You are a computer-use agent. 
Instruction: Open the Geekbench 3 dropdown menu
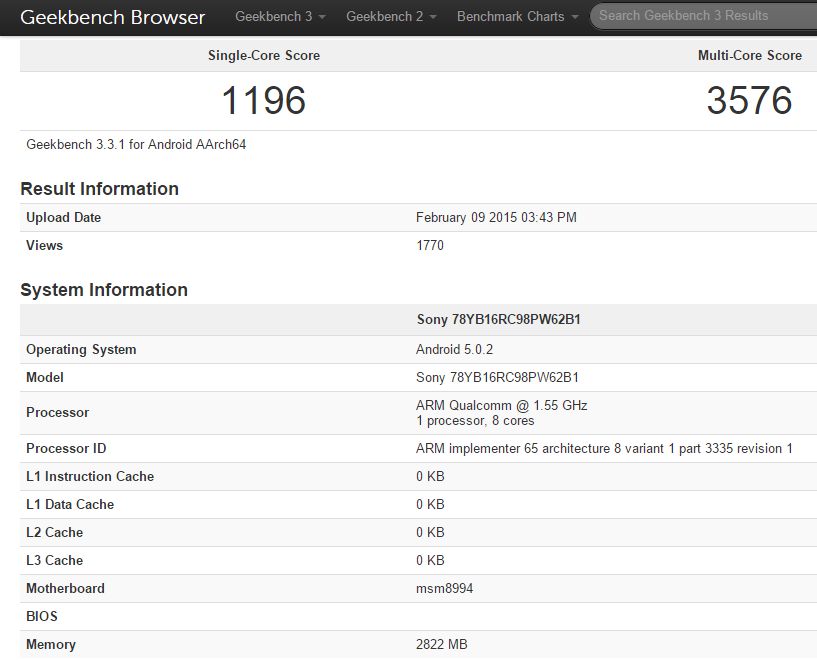click(280, 17)
